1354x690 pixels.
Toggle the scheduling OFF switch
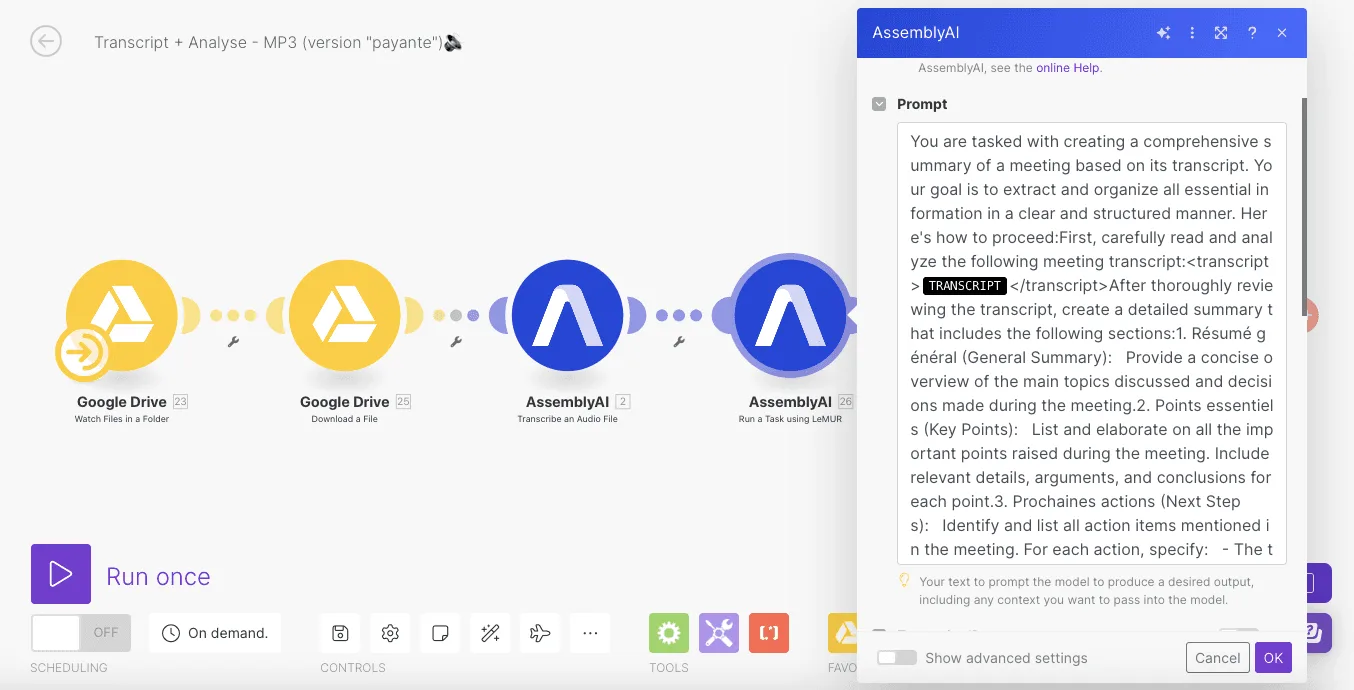tap(81, 633)
